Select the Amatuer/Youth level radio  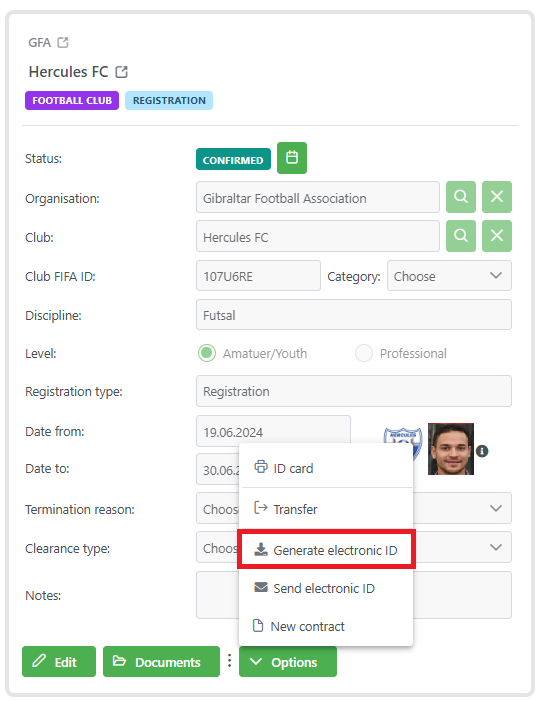point(207,353)
